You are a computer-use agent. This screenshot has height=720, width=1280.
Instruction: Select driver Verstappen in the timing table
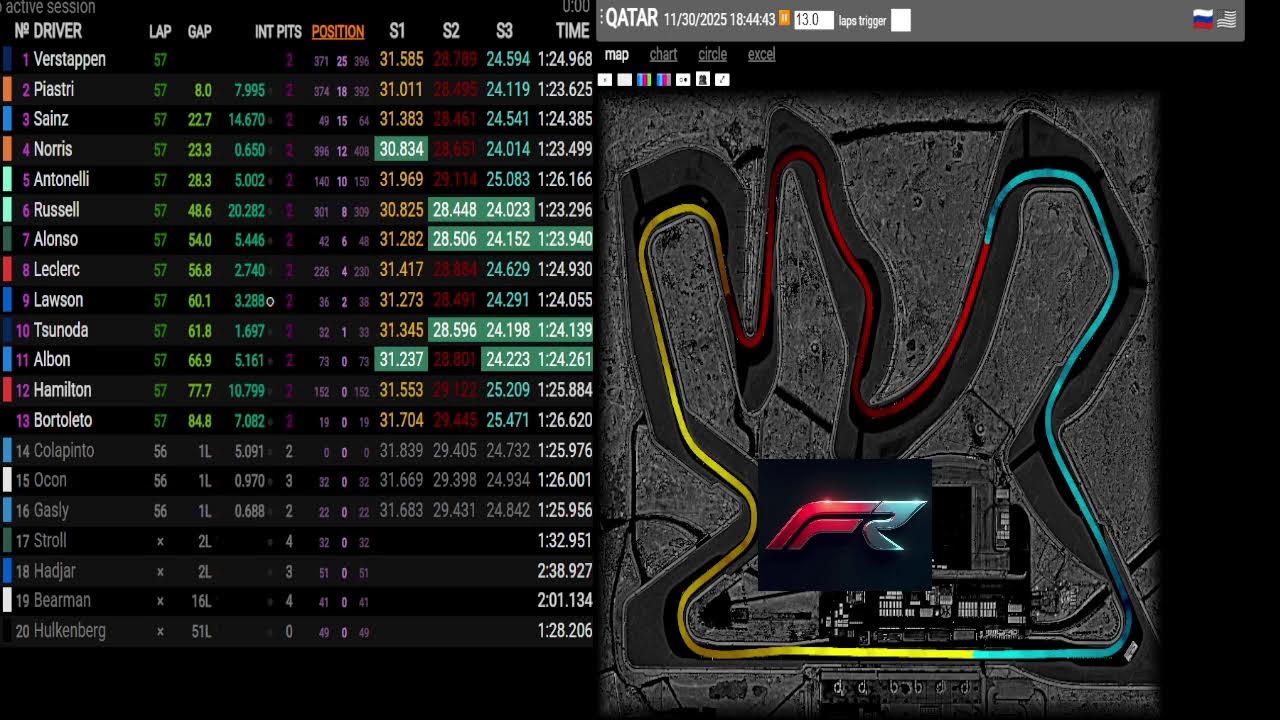pos(69,59)
